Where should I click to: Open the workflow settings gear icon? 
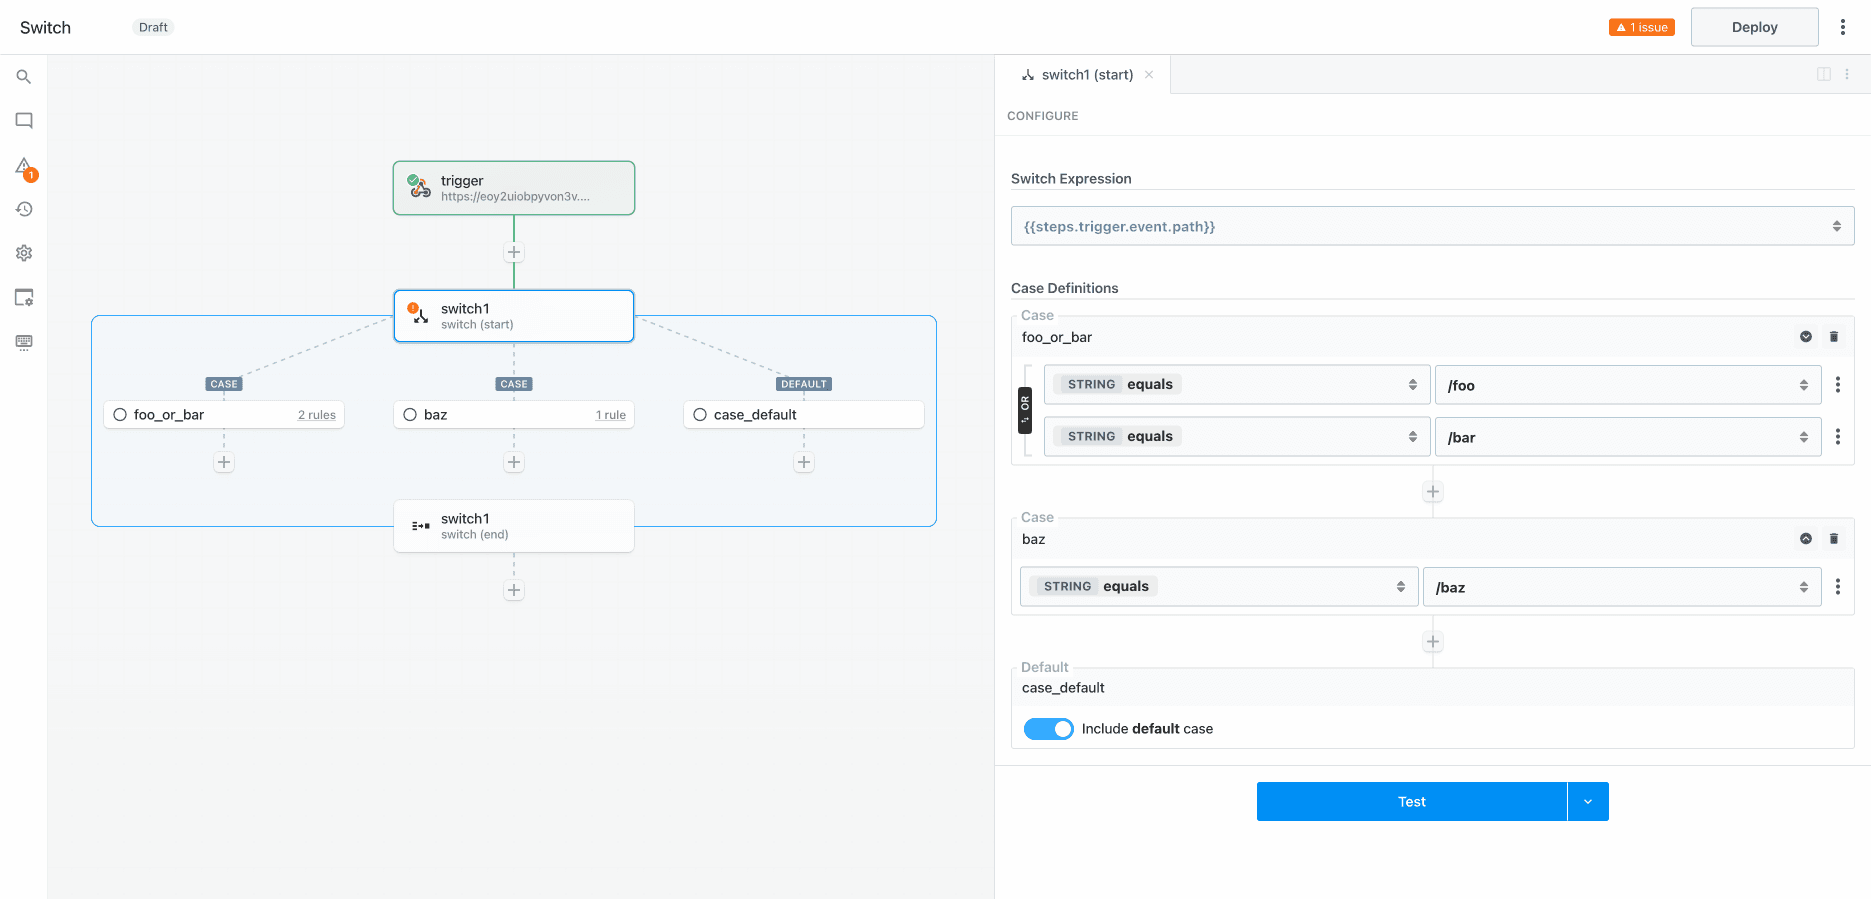(24, 253)
